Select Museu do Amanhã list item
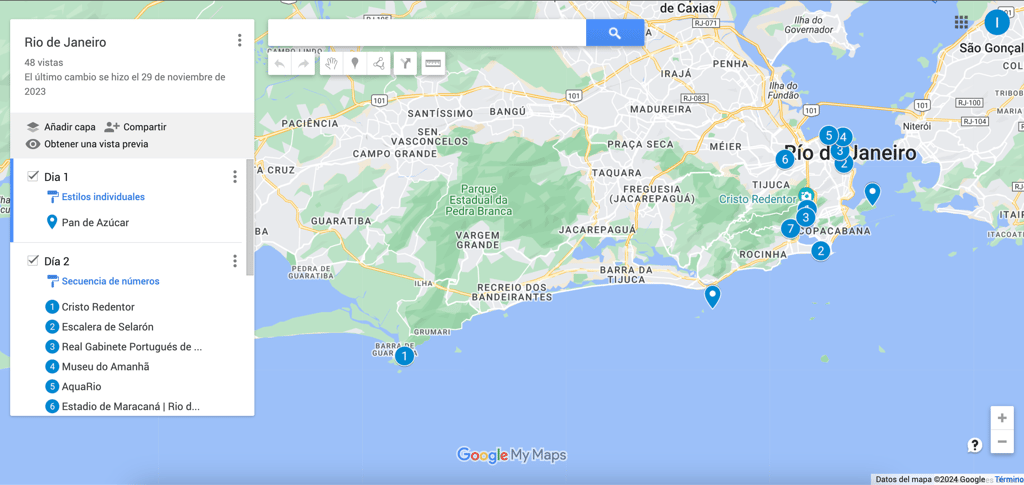1024x485 pixels. 105,366
